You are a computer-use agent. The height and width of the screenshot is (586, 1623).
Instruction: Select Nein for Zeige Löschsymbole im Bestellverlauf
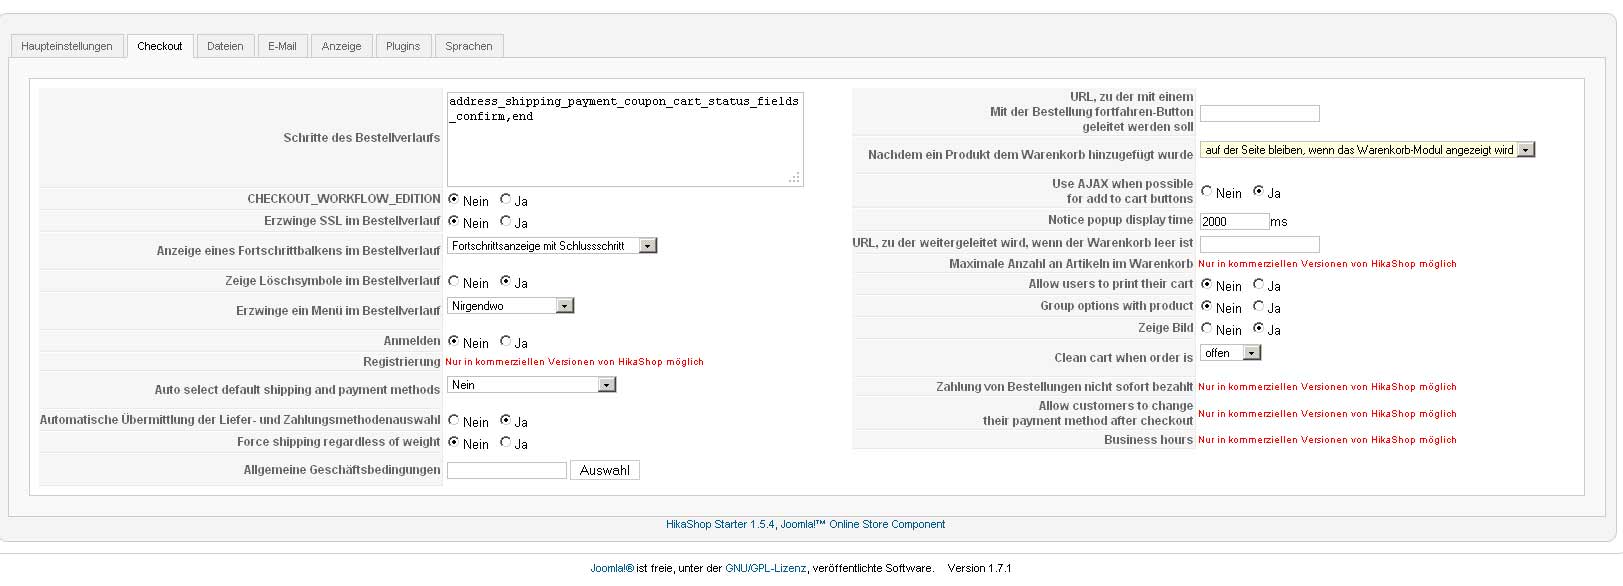pyautogui.click(x=454, y=282)
